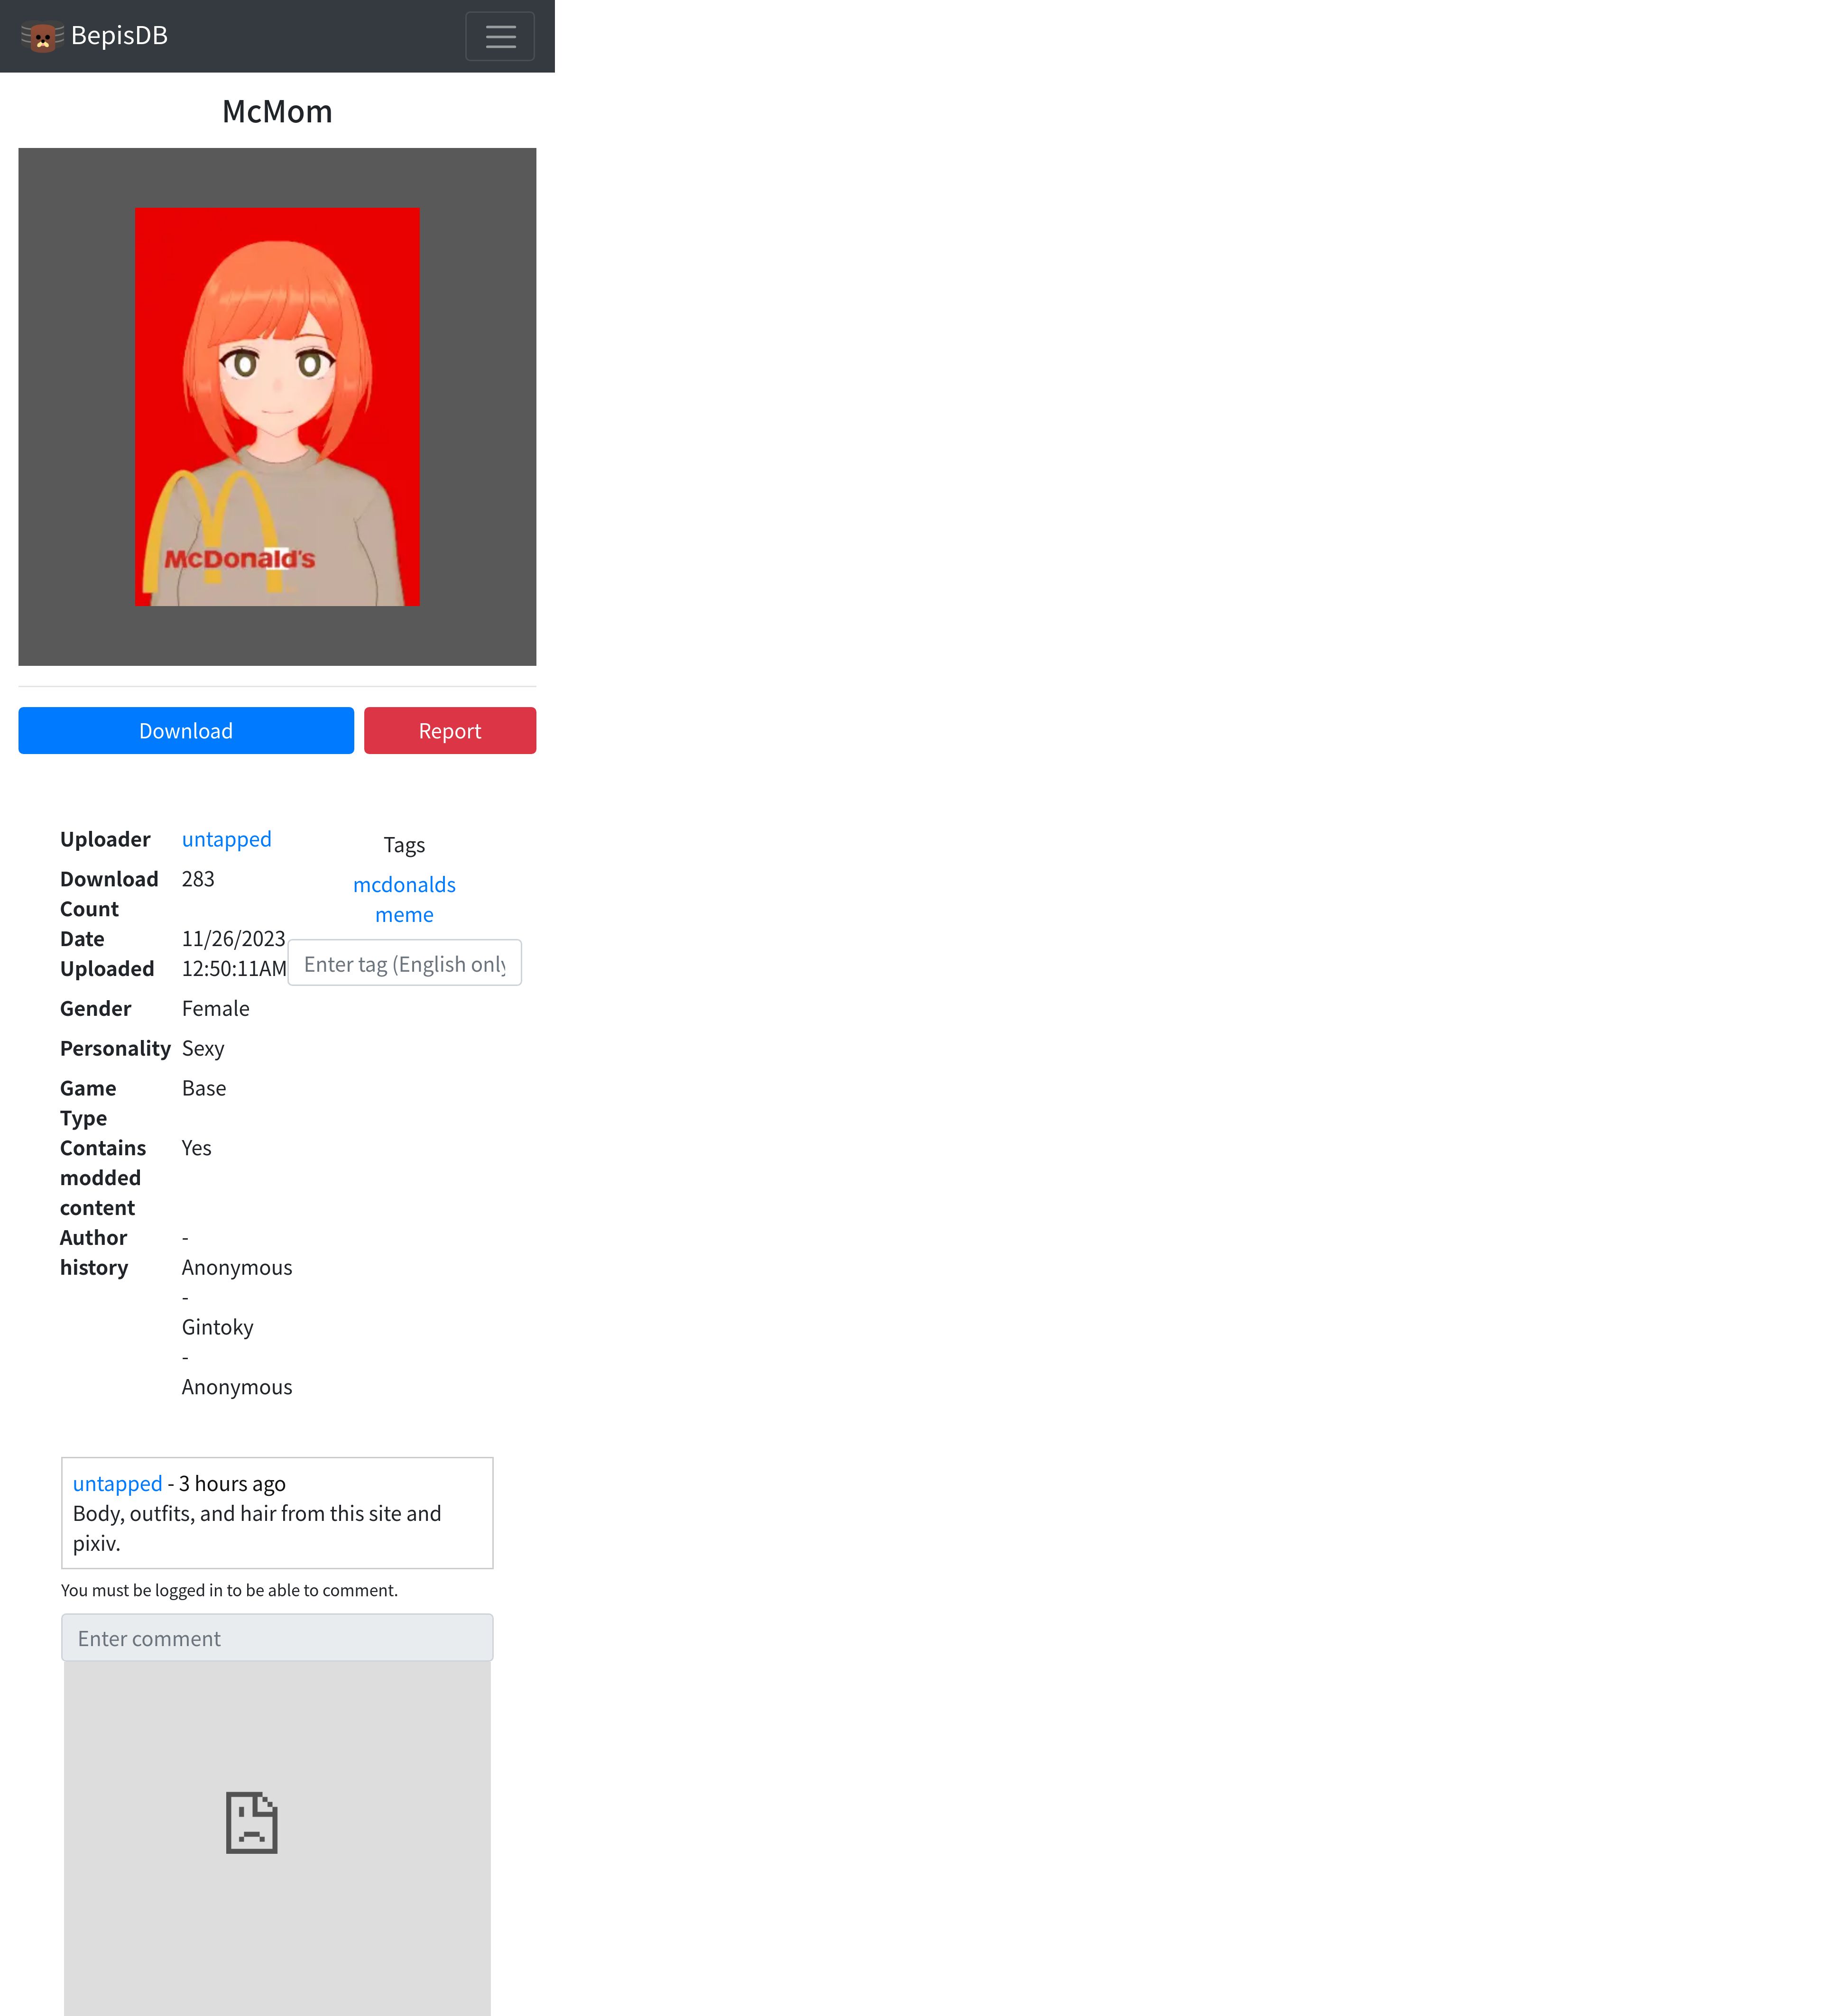Click the download count value 283
This screenshot has width=1827, height=2016.
(x=198, y=879)
